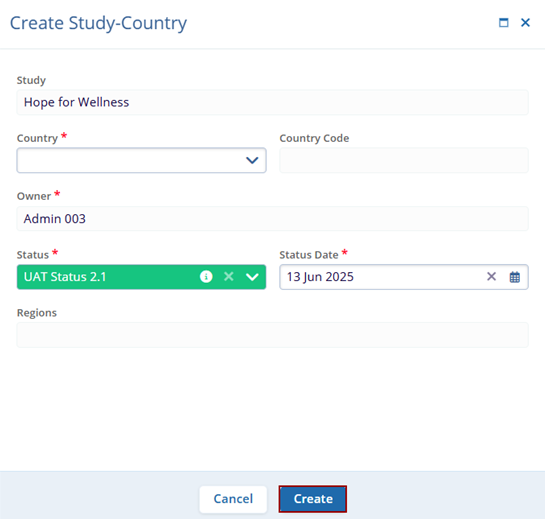Close the Create Study-Country dialog
545x519 pixels.
(x=525, y=23)
